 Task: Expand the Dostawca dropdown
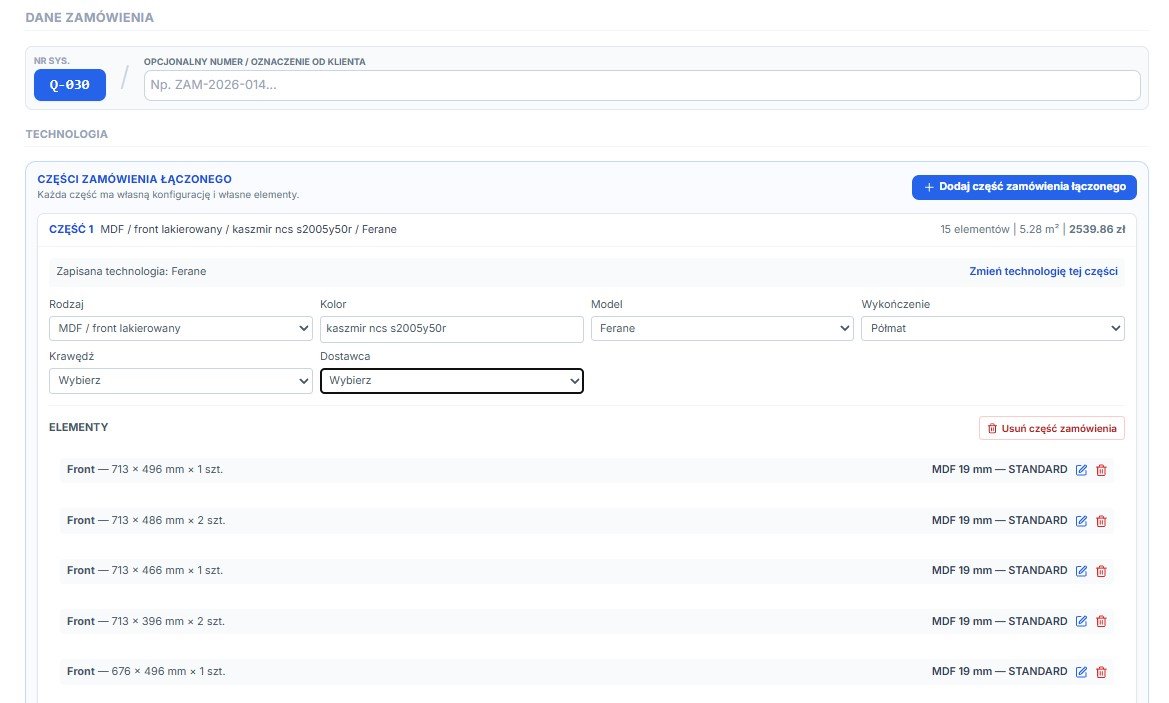(x=452, y=381)
